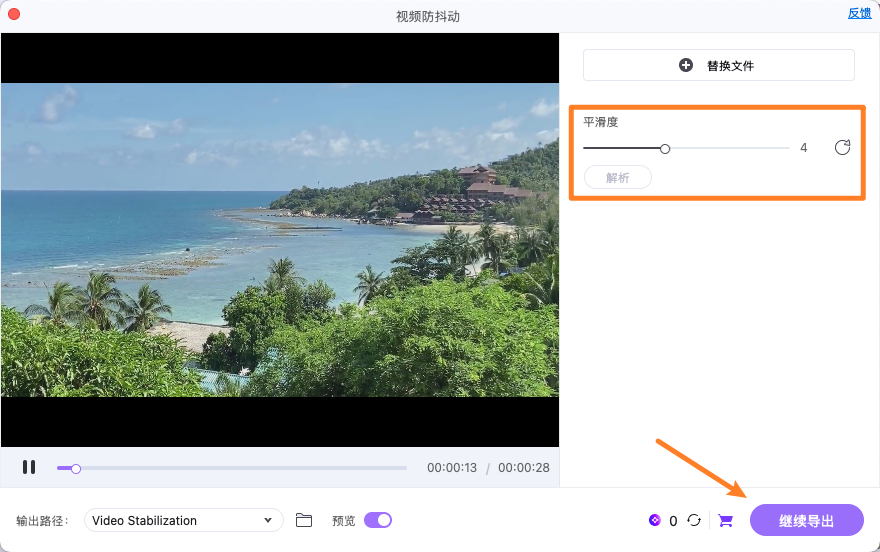Click the beach video preview area
The height and width of the screenshot is (552, 880).
click(280, 240)
